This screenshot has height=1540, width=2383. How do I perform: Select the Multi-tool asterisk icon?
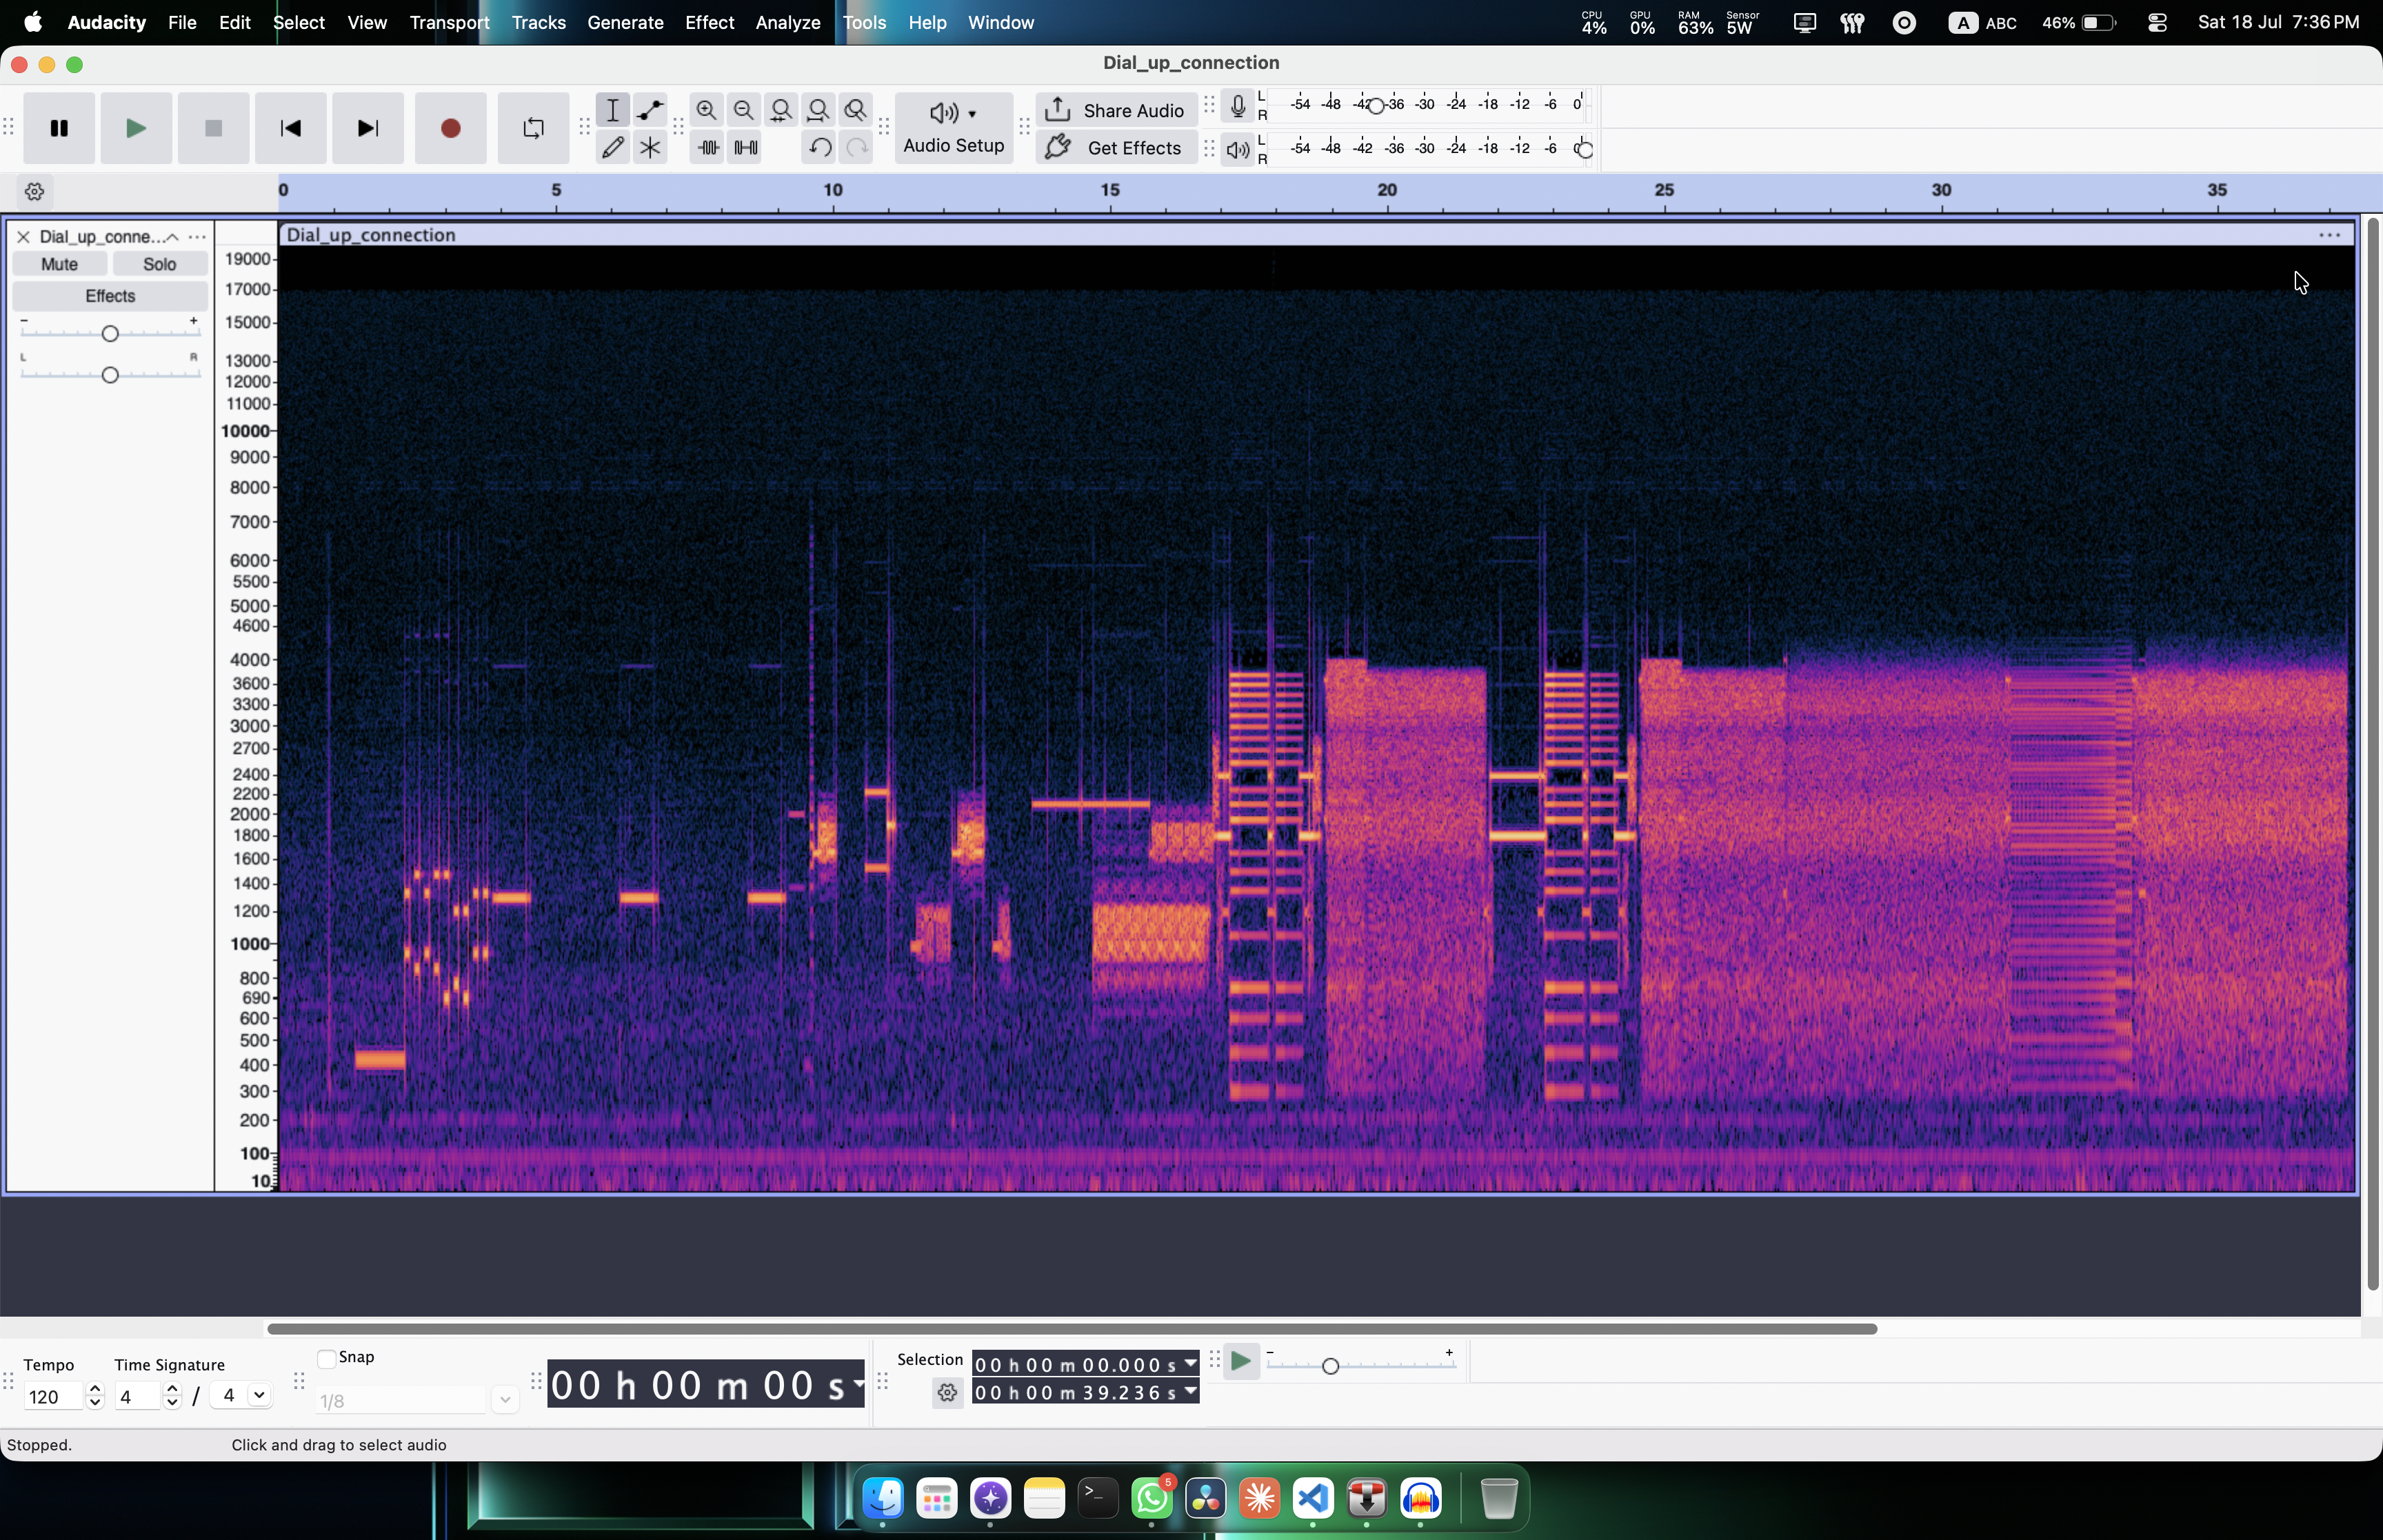tap(651, 148)
